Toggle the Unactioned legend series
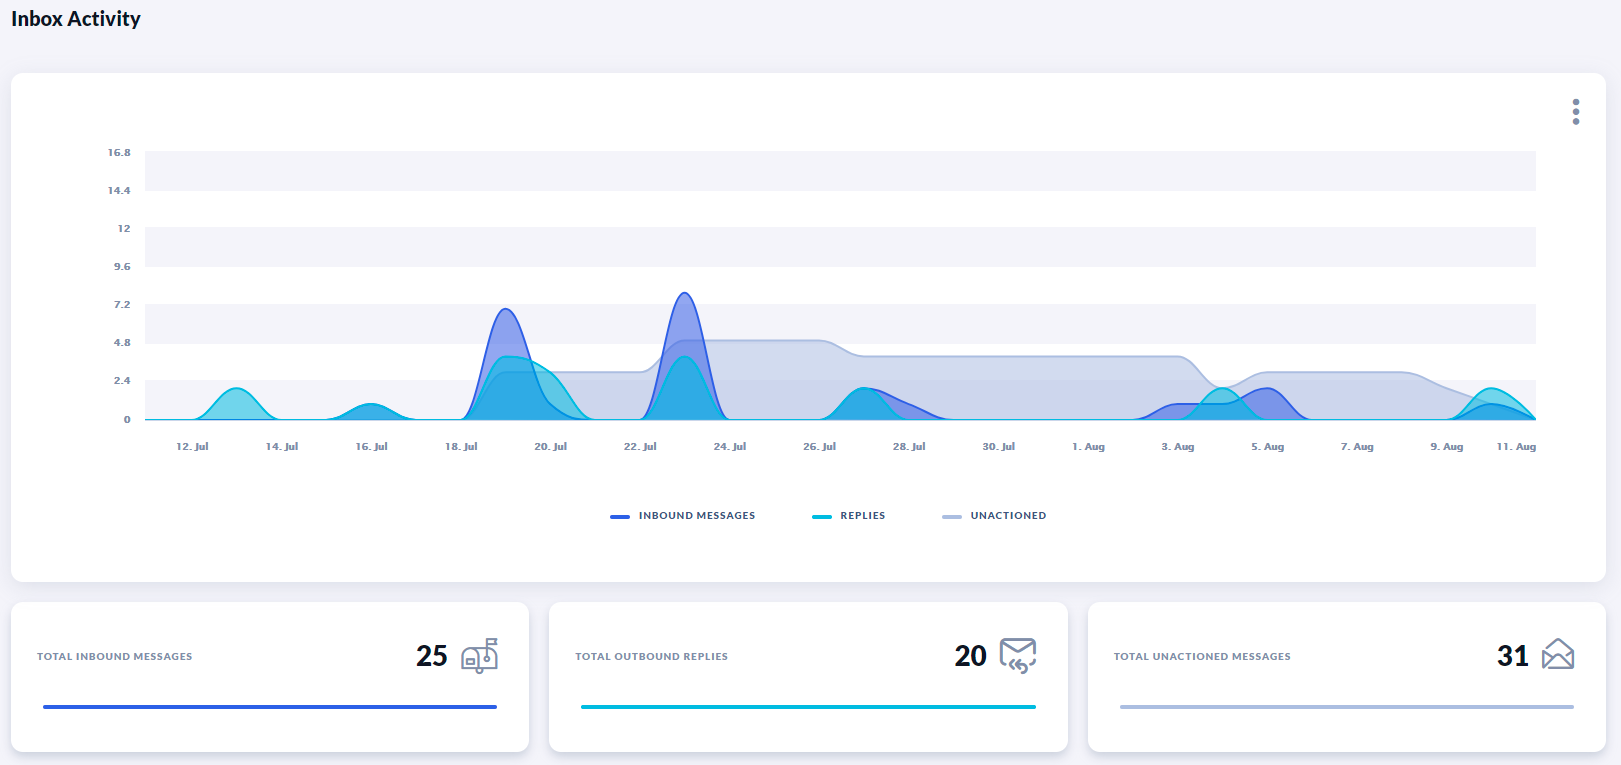1621x765 pixels. tap(1007, 516)
